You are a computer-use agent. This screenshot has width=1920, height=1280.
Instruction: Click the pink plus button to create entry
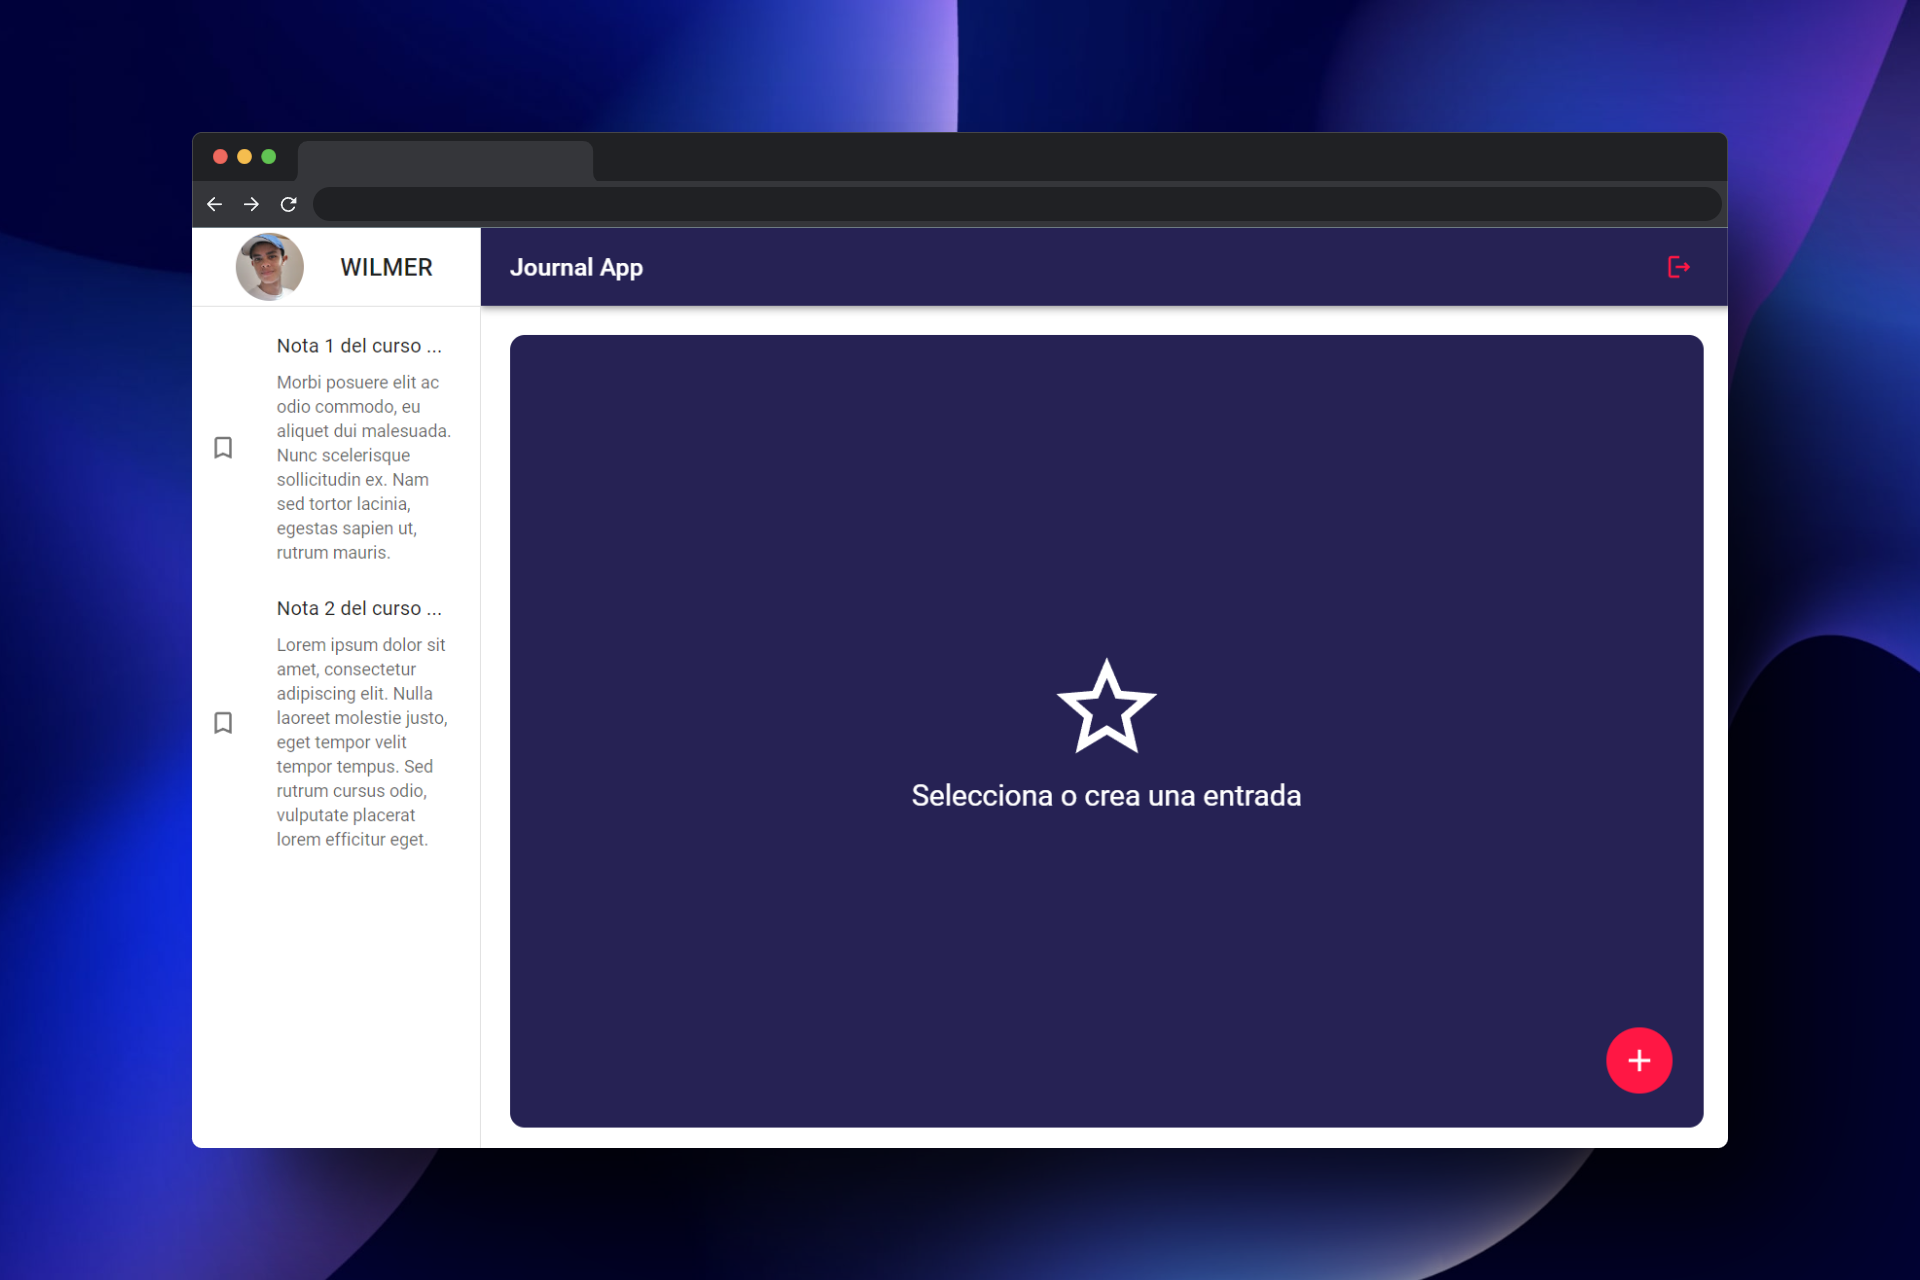point(1638,1061)
